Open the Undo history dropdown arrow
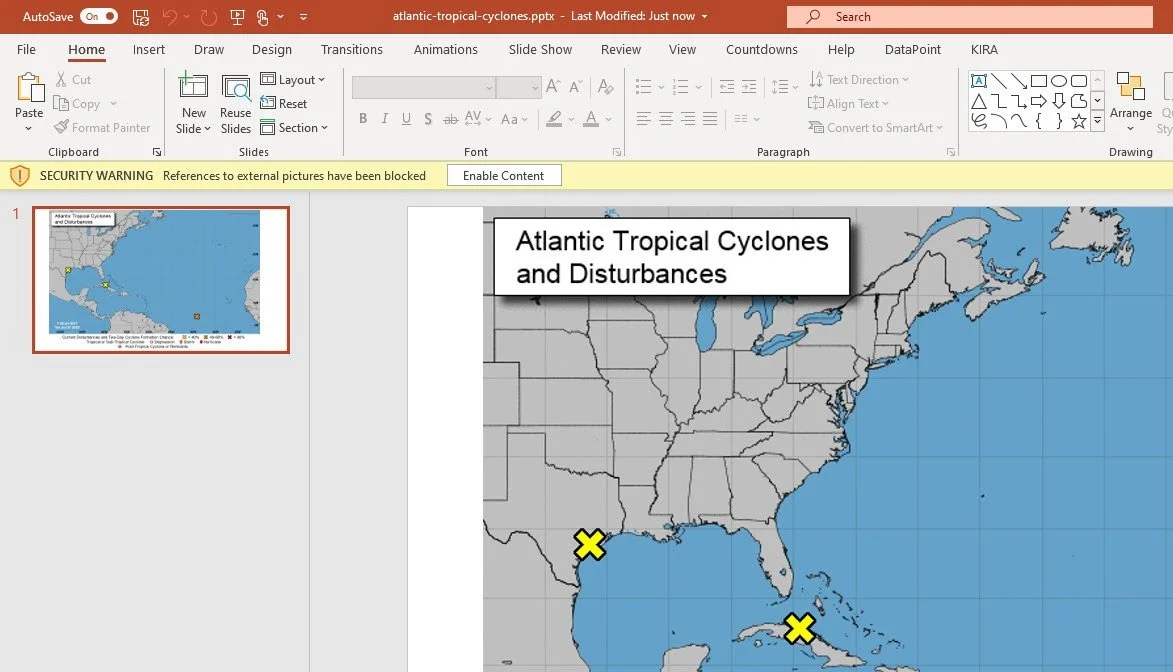 [x=187, y=16]
